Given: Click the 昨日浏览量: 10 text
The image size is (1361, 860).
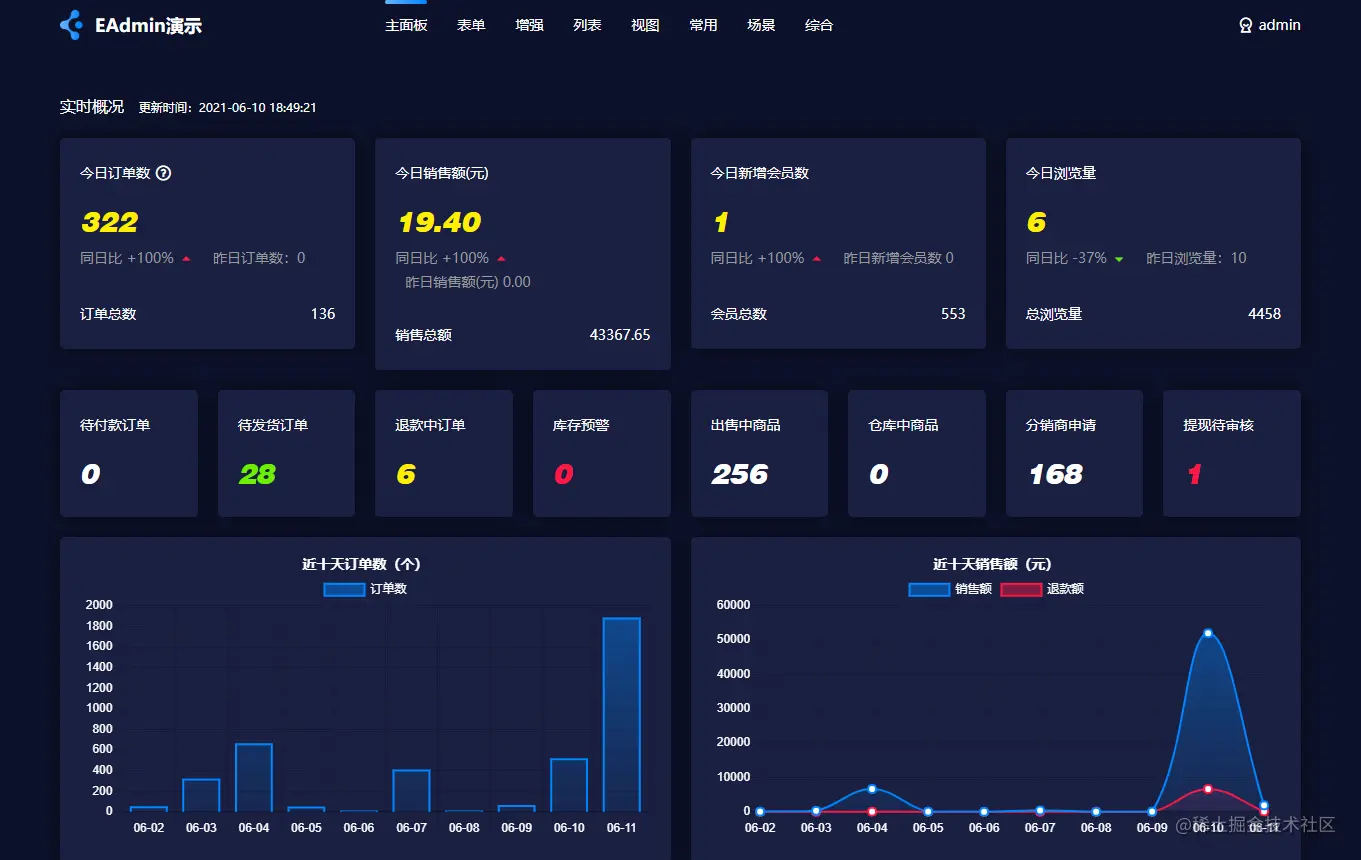Looking at the screenshot, I should point(1196,258).
